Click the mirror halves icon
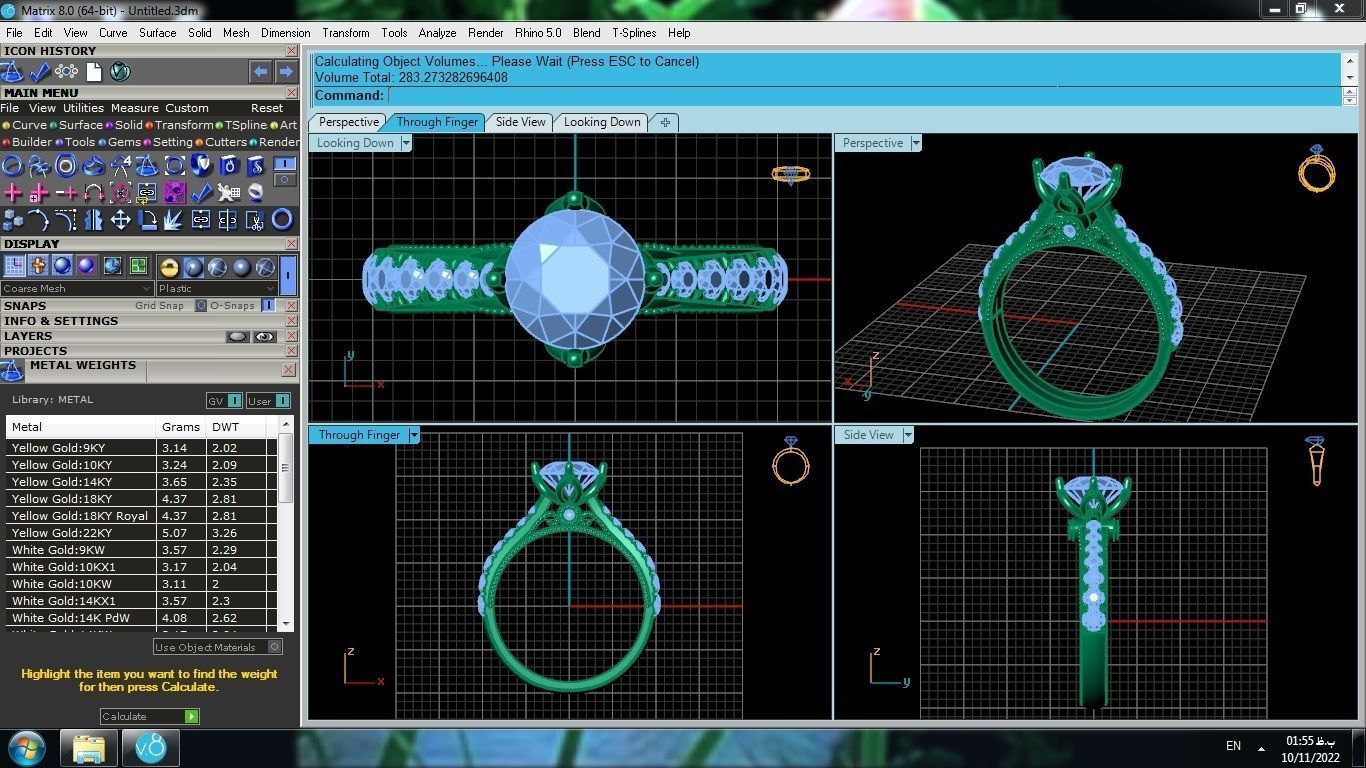 click(x=93, y=220)
